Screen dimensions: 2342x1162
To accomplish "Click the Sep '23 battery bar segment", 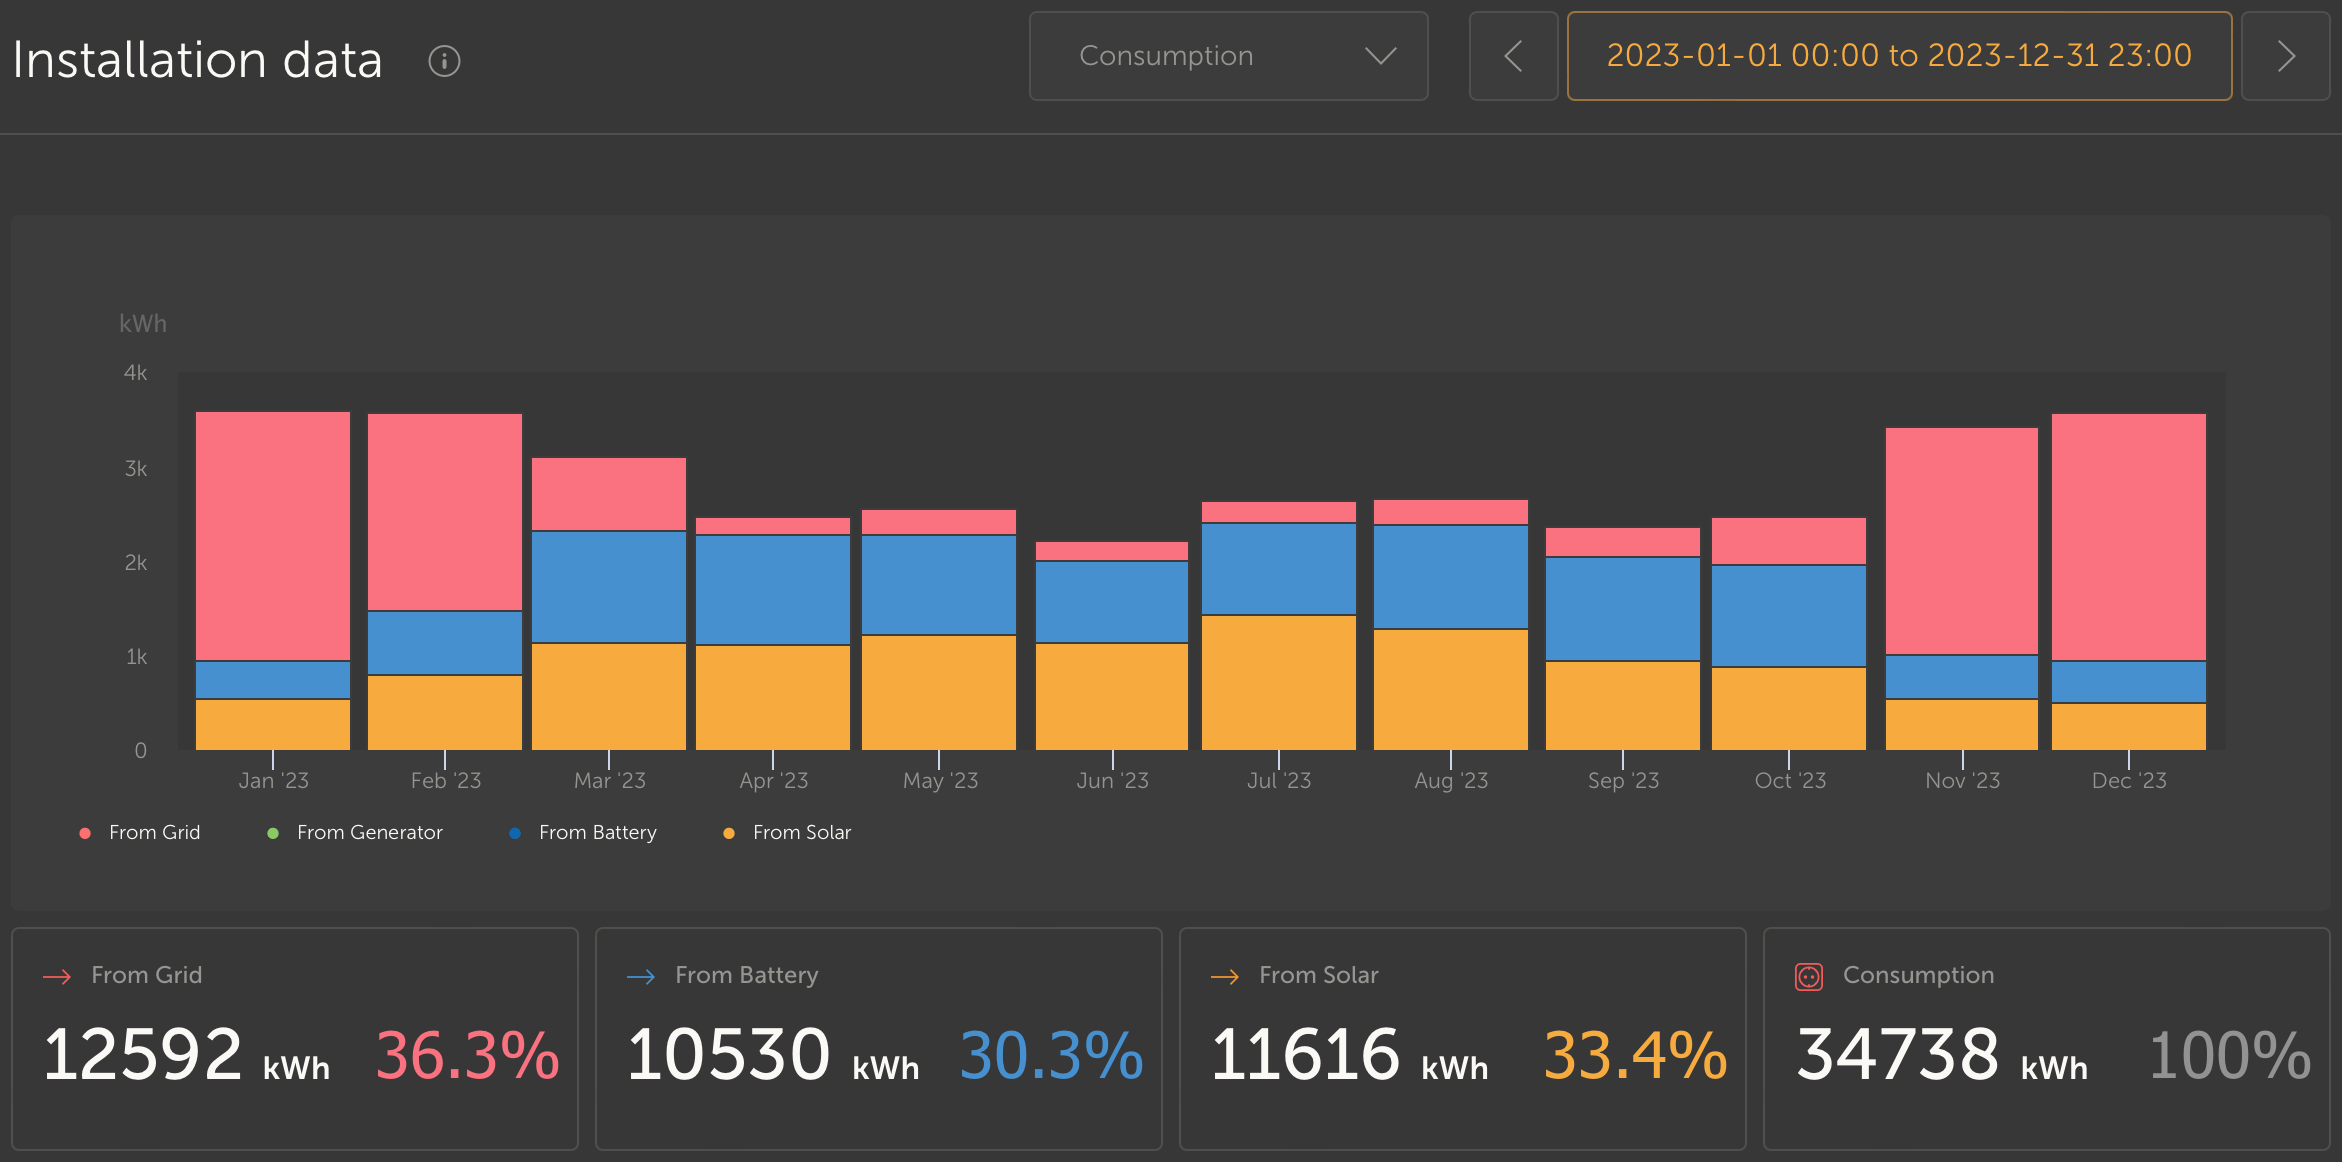I will [1623, 609].
